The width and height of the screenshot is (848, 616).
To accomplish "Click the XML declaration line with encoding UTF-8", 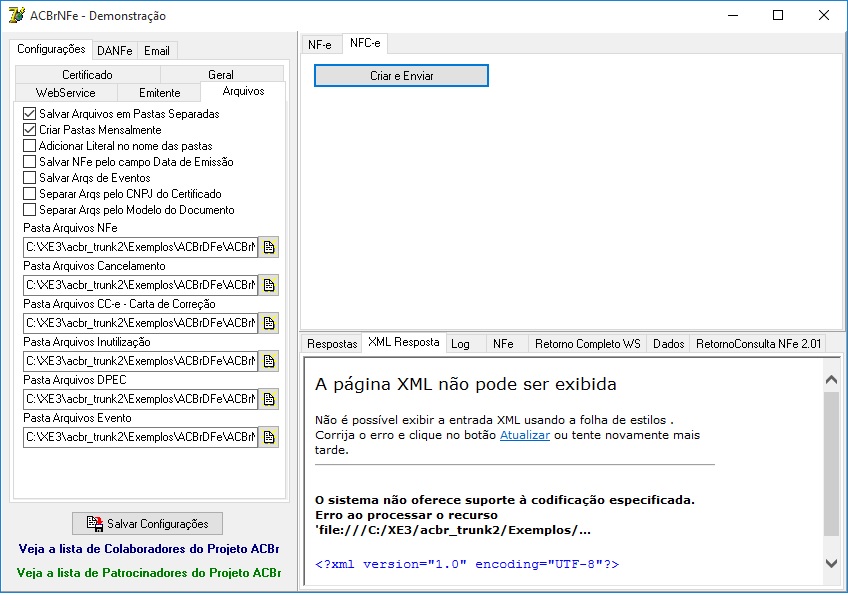I will [x=467, y=564].
